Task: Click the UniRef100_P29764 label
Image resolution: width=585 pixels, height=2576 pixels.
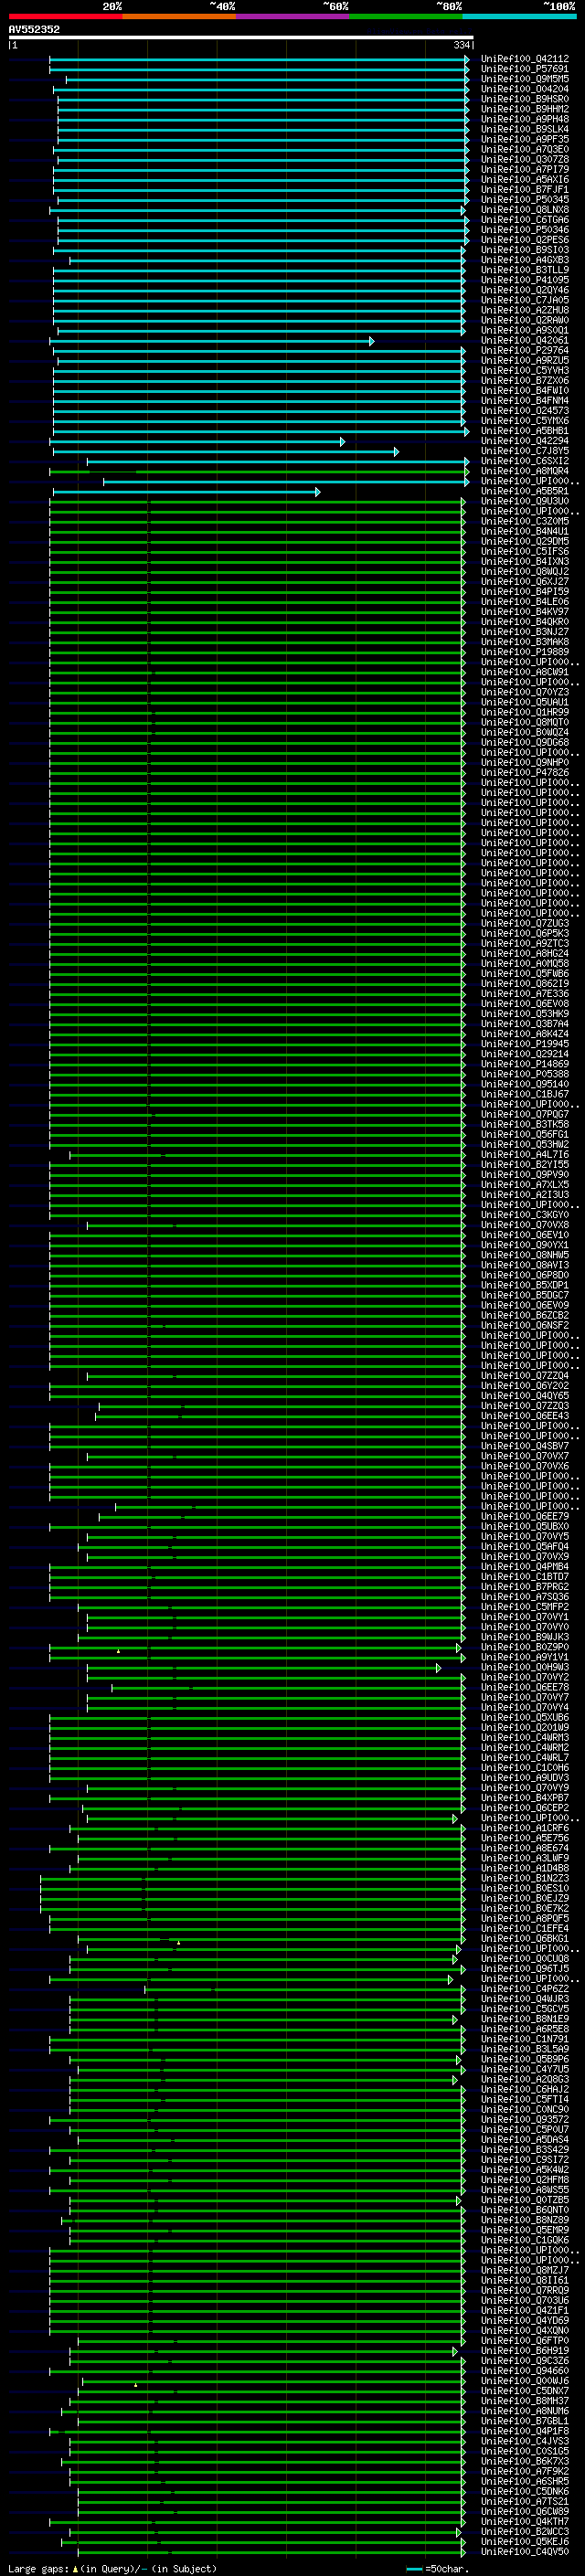Action: 524,351
